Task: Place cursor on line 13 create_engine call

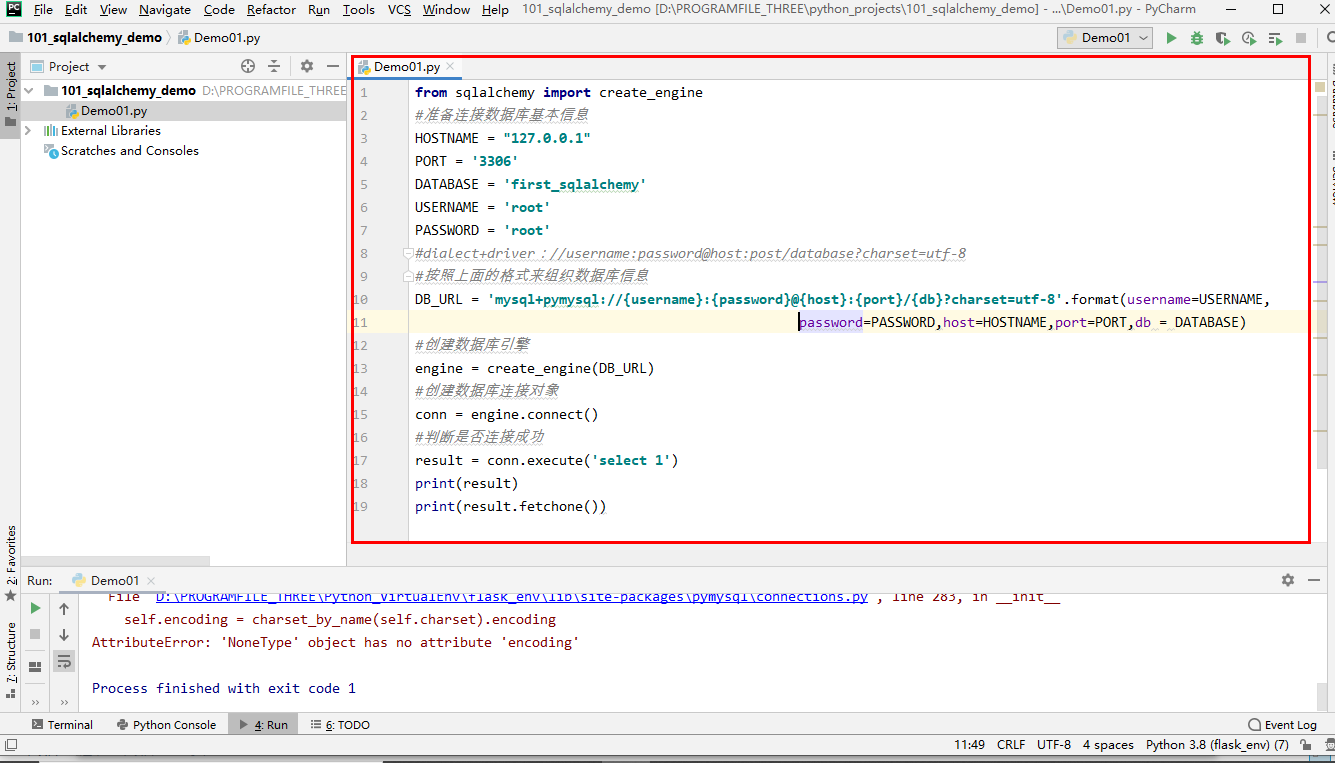Action: pos(570,368)
